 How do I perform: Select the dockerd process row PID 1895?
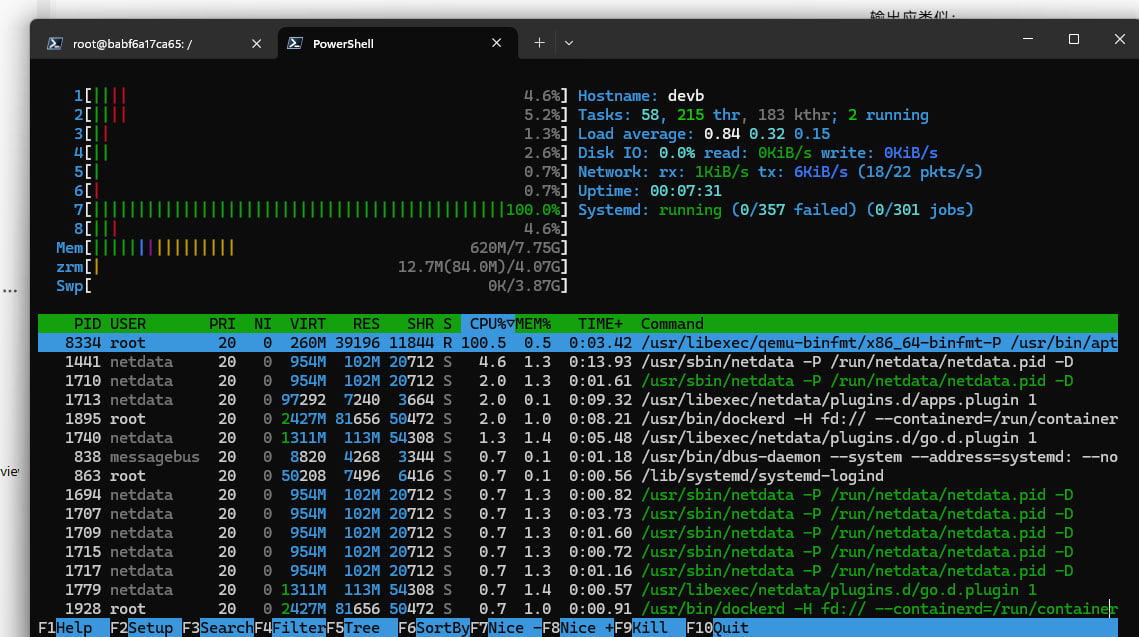(577, 419)
